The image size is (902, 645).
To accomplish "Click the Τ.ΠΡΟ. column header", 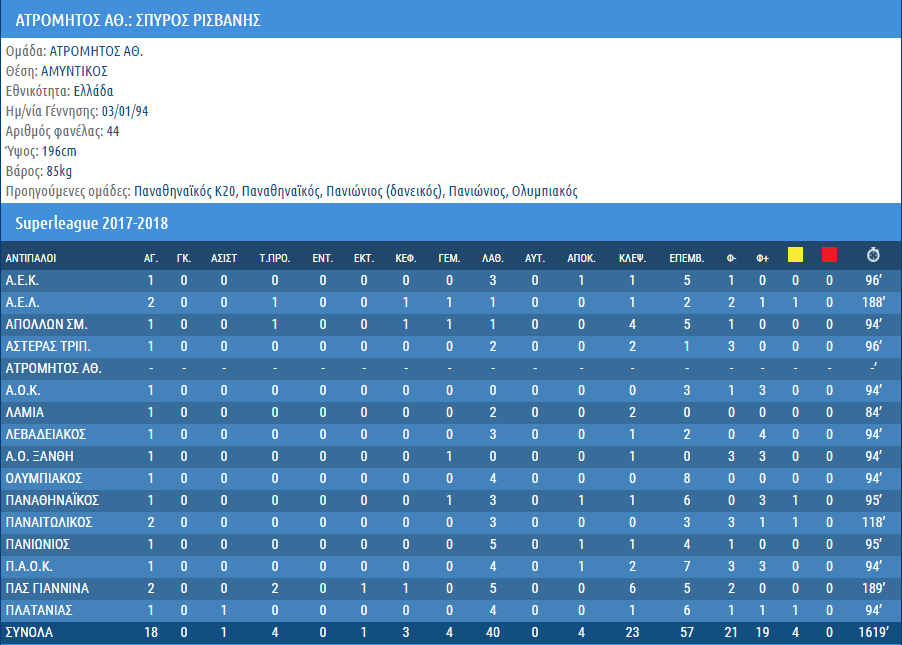I will click(274, 258).
